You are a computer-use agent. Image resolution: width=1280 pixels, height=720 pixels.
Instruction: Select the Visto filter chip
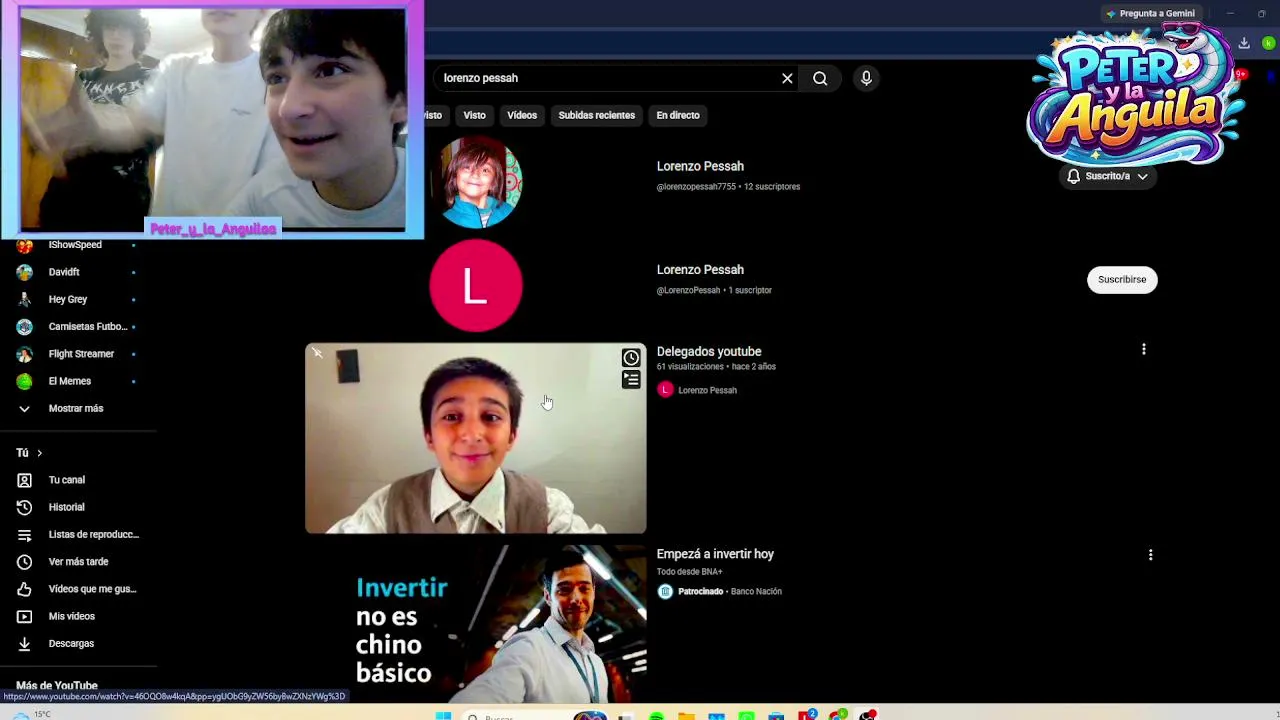click(x=474, y=115)
